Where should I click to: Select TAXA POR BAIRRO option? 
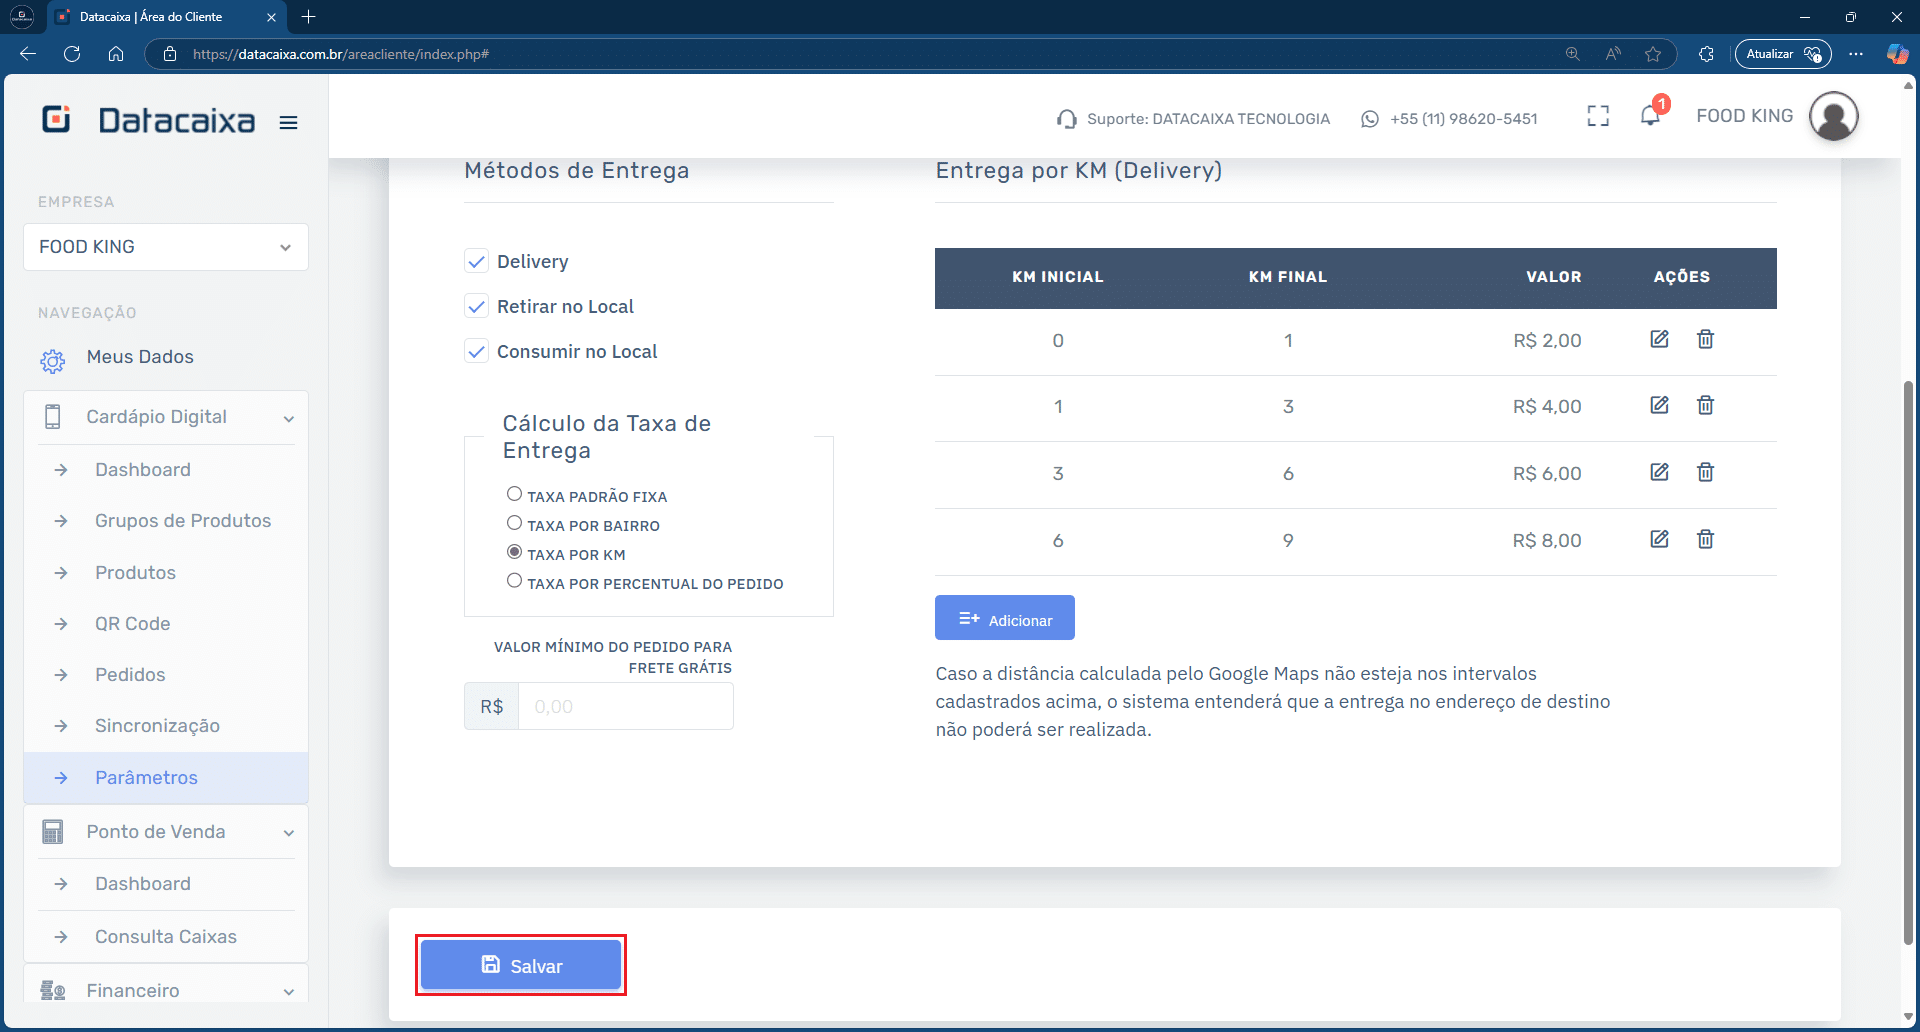[x=514, y=522]
